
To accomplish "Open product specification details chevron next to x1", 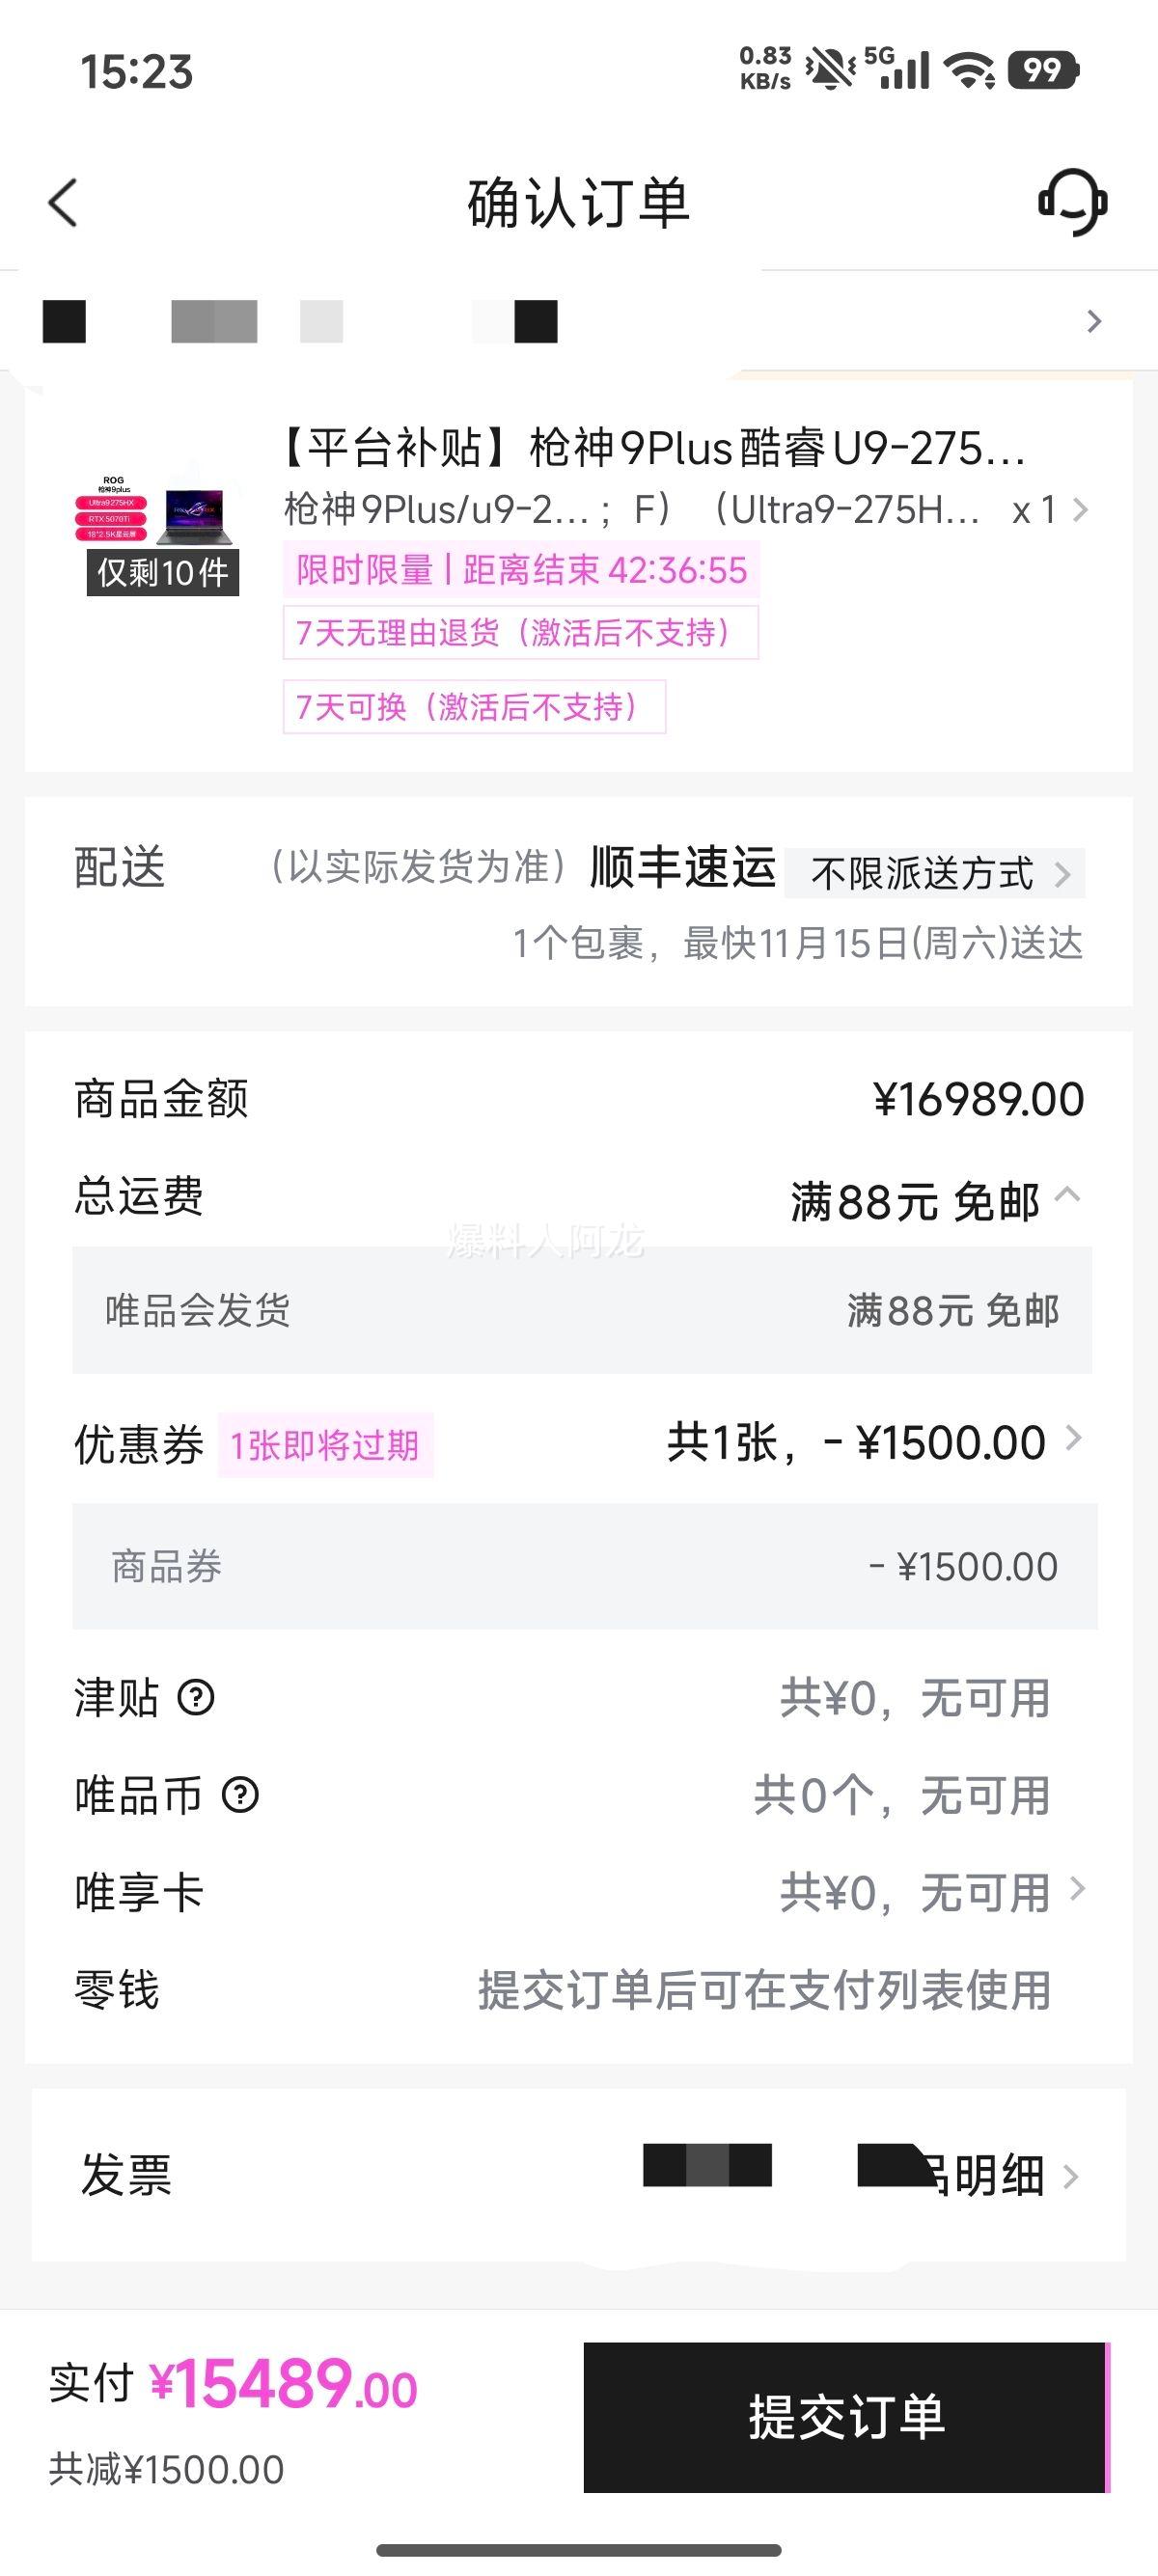I will [1079, 510].
